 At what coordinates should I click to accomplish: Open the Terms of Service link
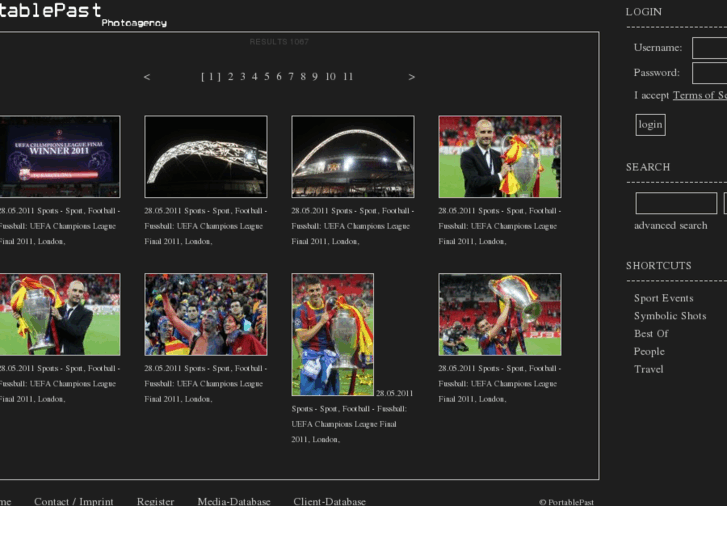[700, 95]
